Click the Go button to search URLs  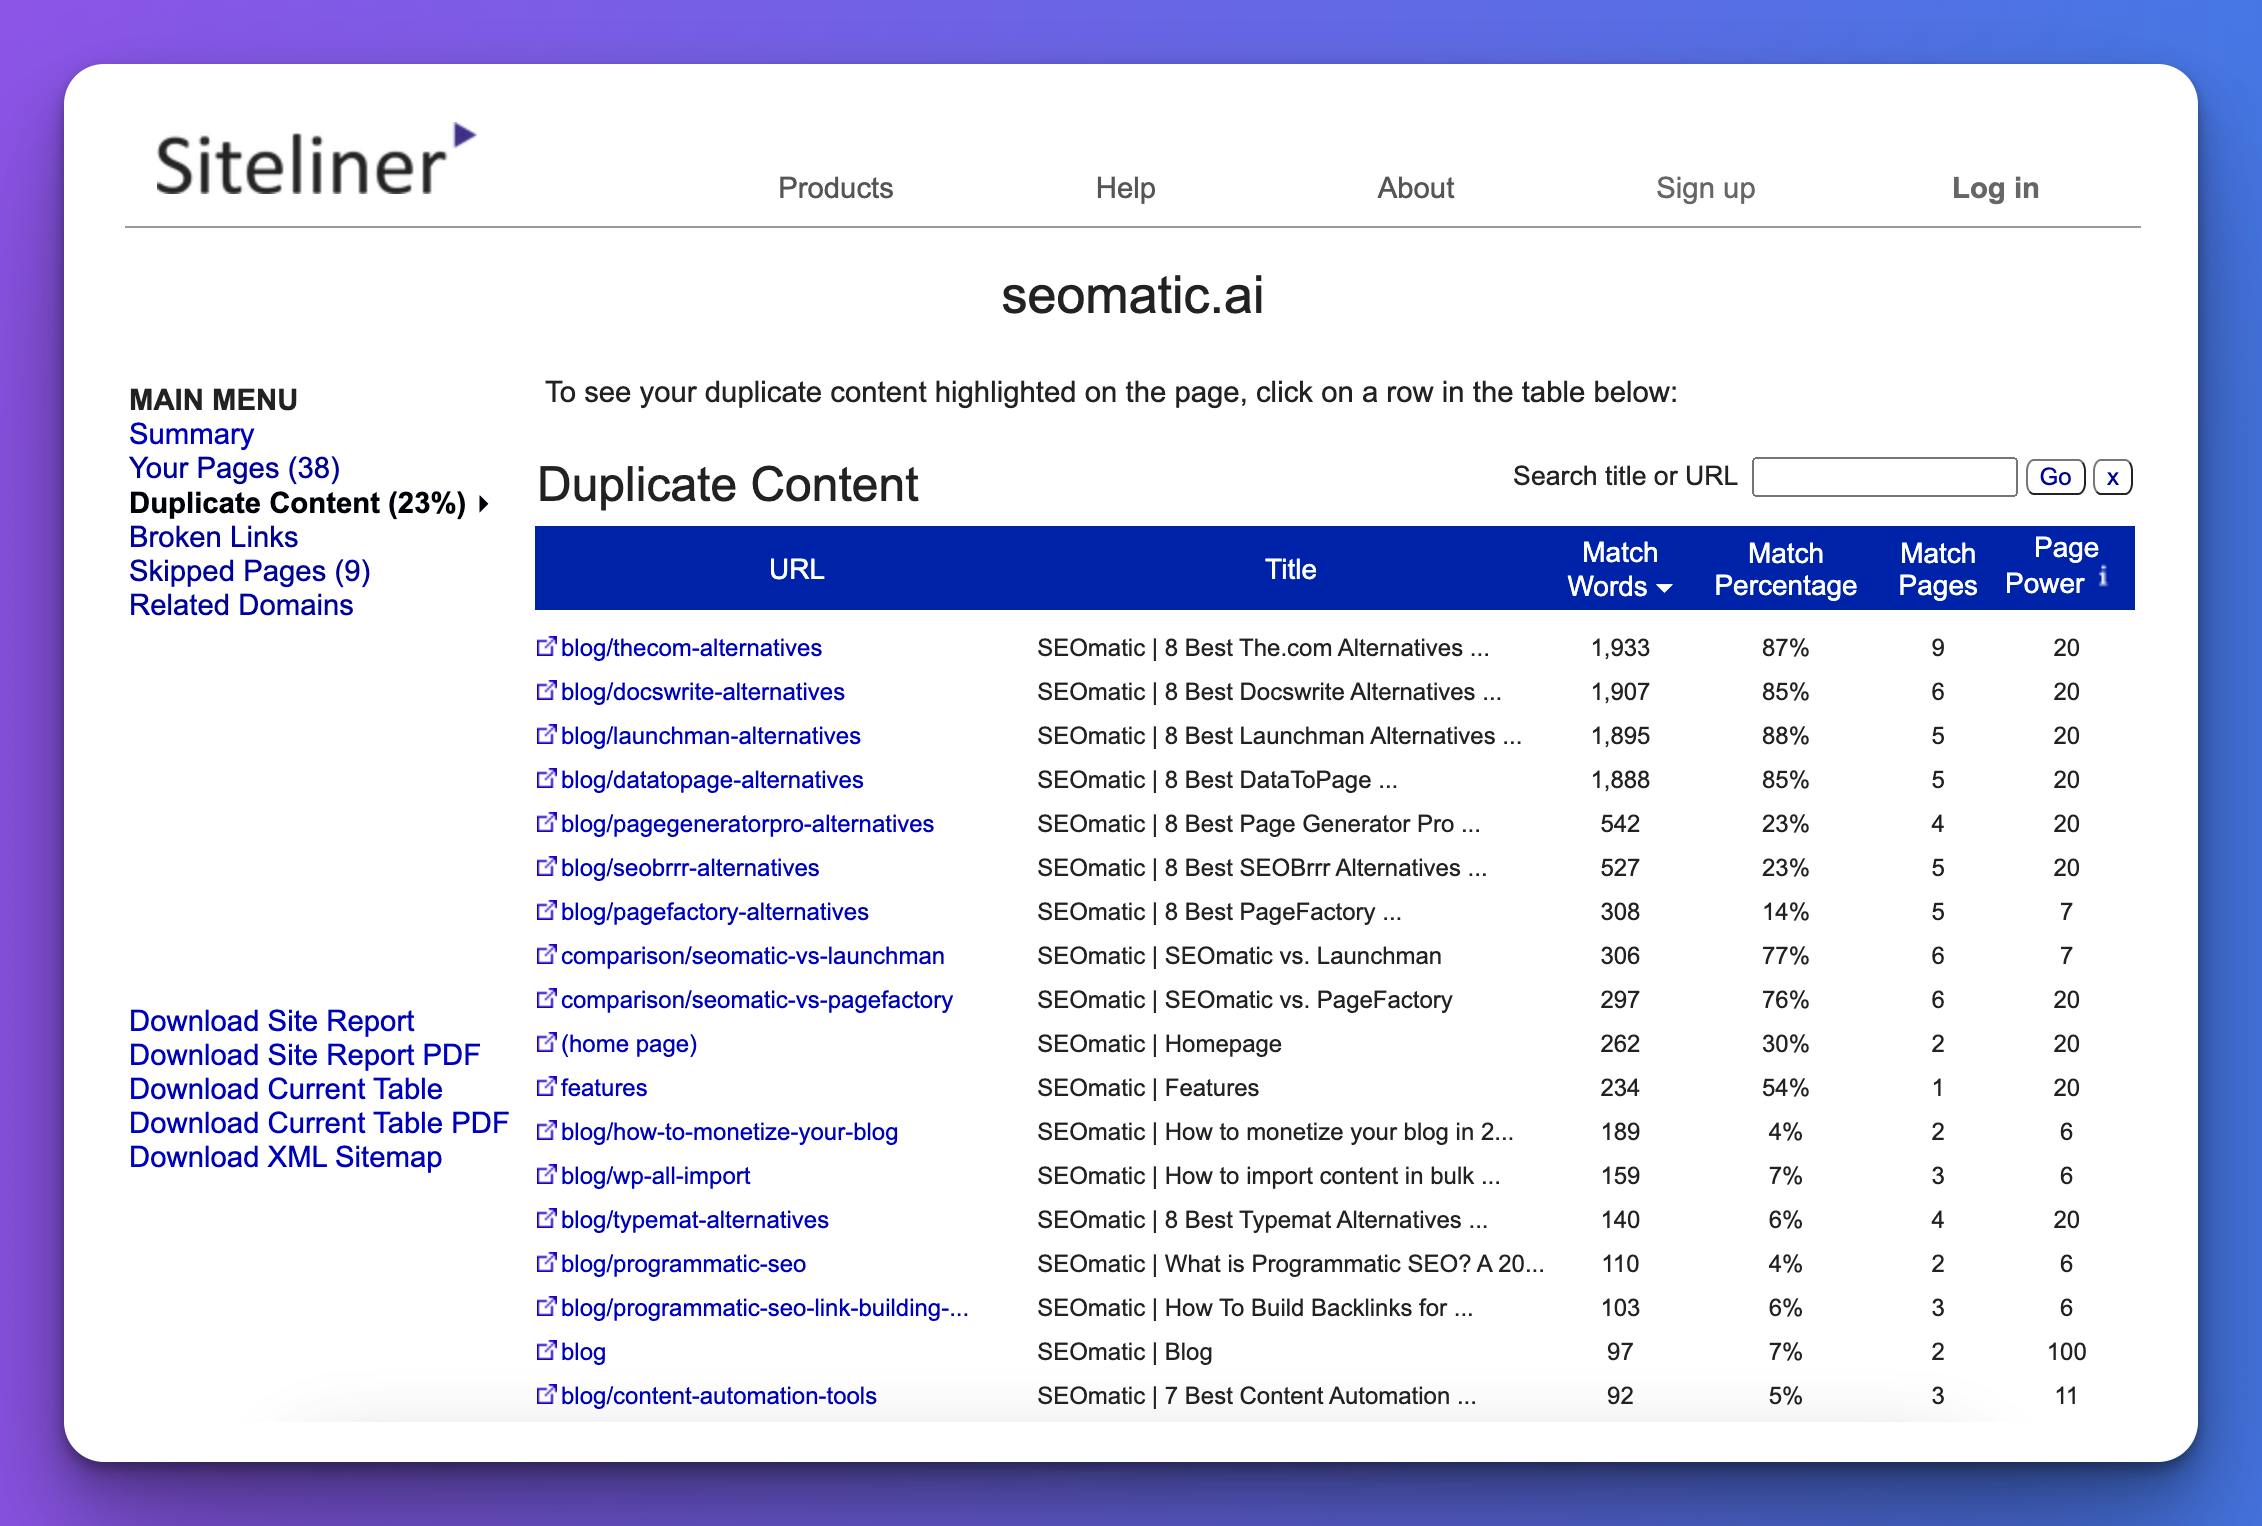pyautogui.click(x=2058, y=477)
